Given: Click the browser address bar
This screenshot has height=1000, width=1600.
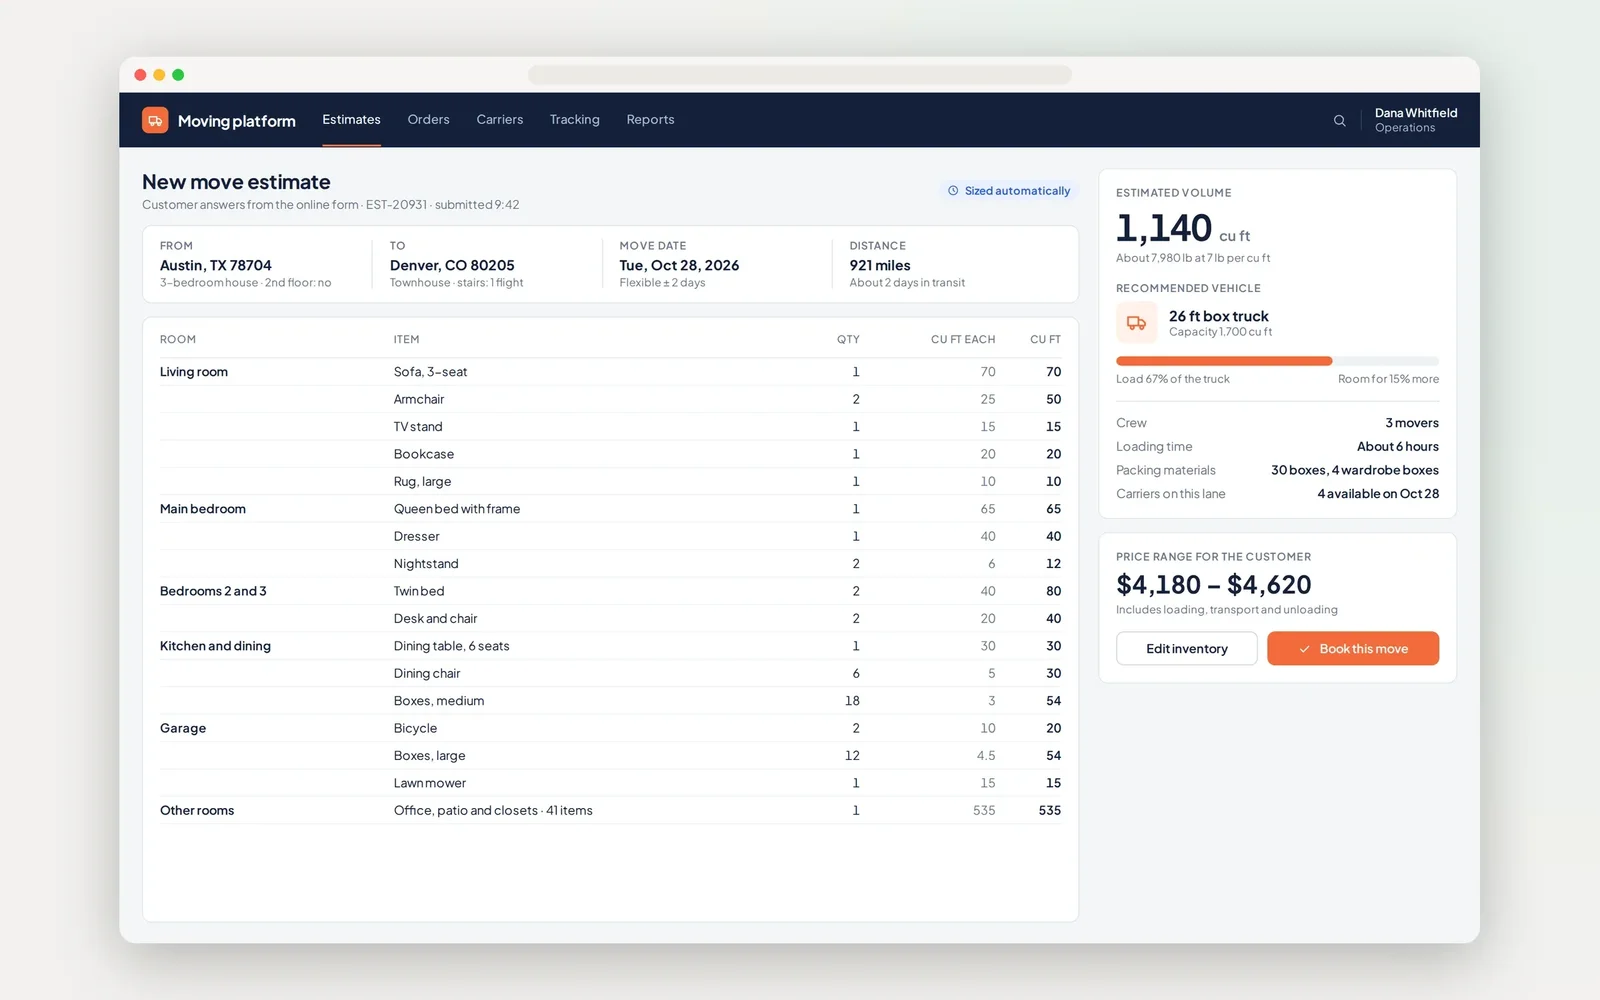Looking at the screenshot, I should coord(799,75).
